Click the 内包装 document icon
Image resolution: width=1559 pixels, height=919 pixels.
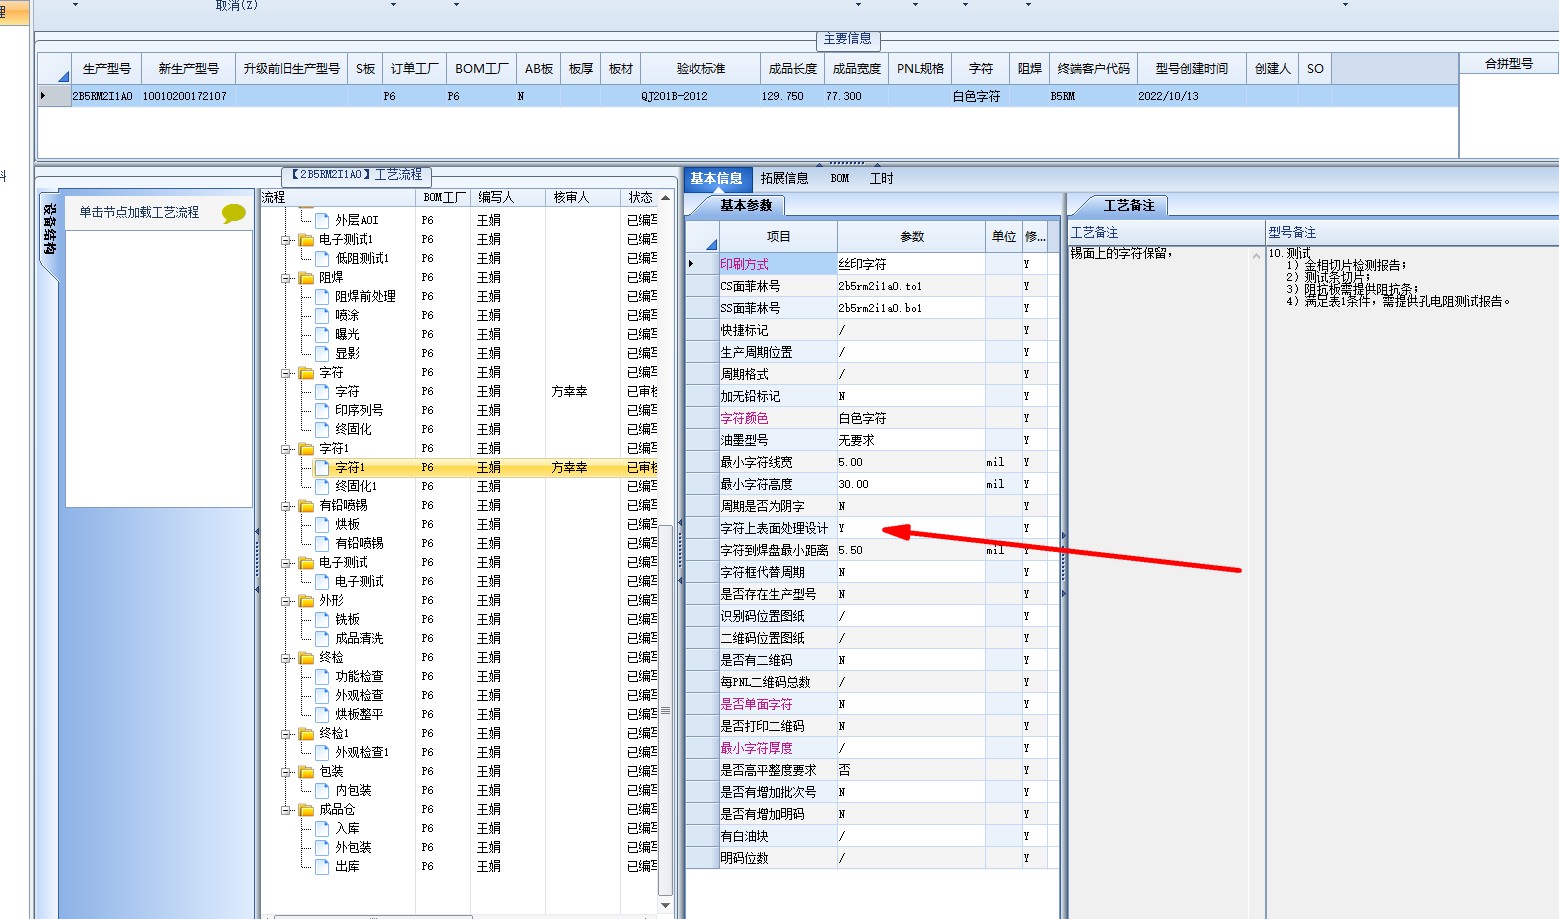point(322,790)
